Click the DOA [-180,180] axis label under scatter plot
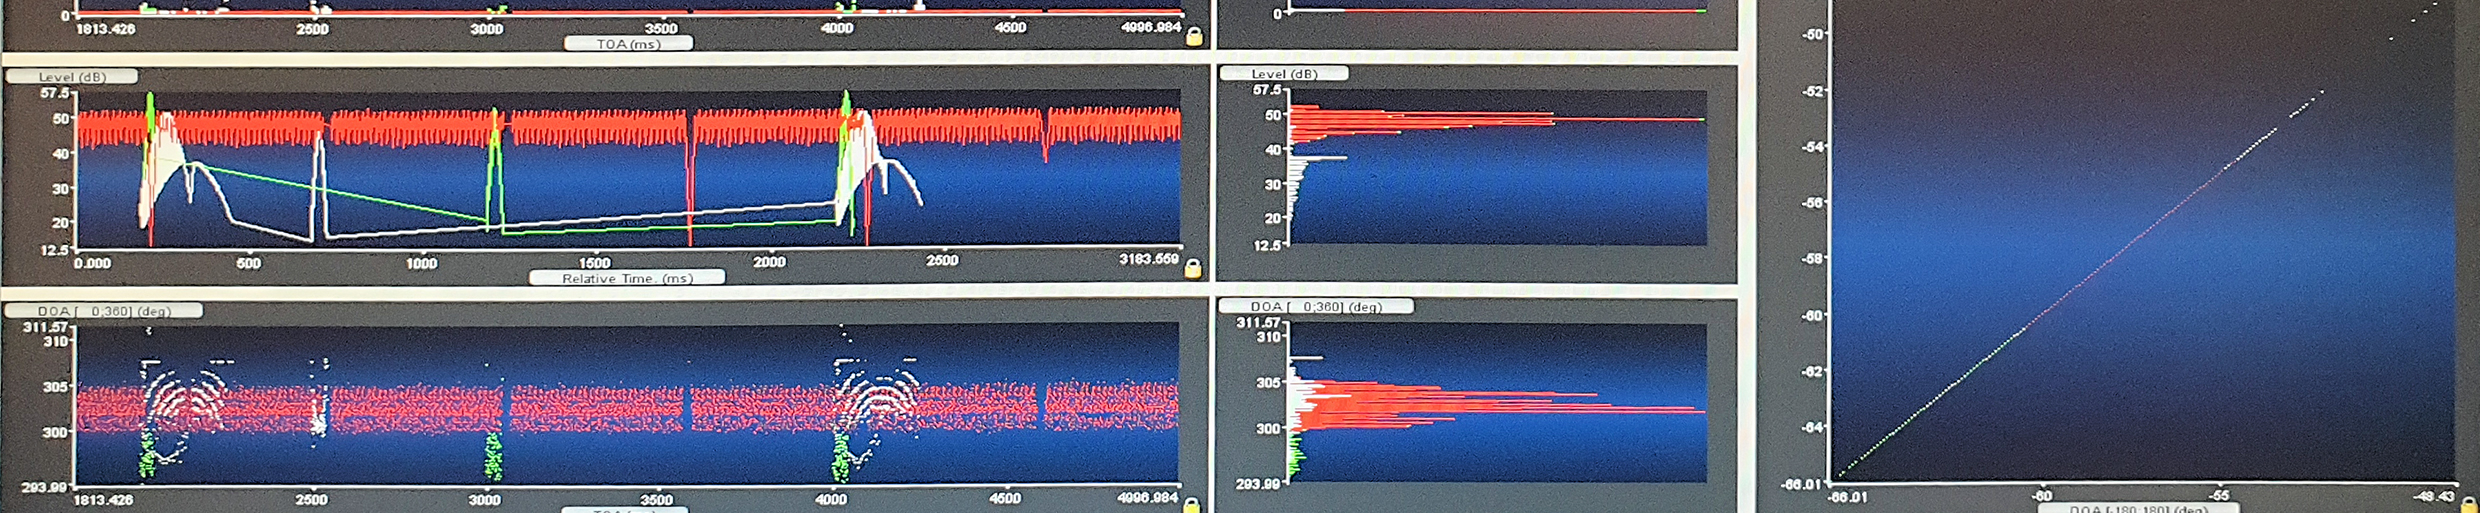This screenshot has height=513, width=2480. (x=2137, y=508)
